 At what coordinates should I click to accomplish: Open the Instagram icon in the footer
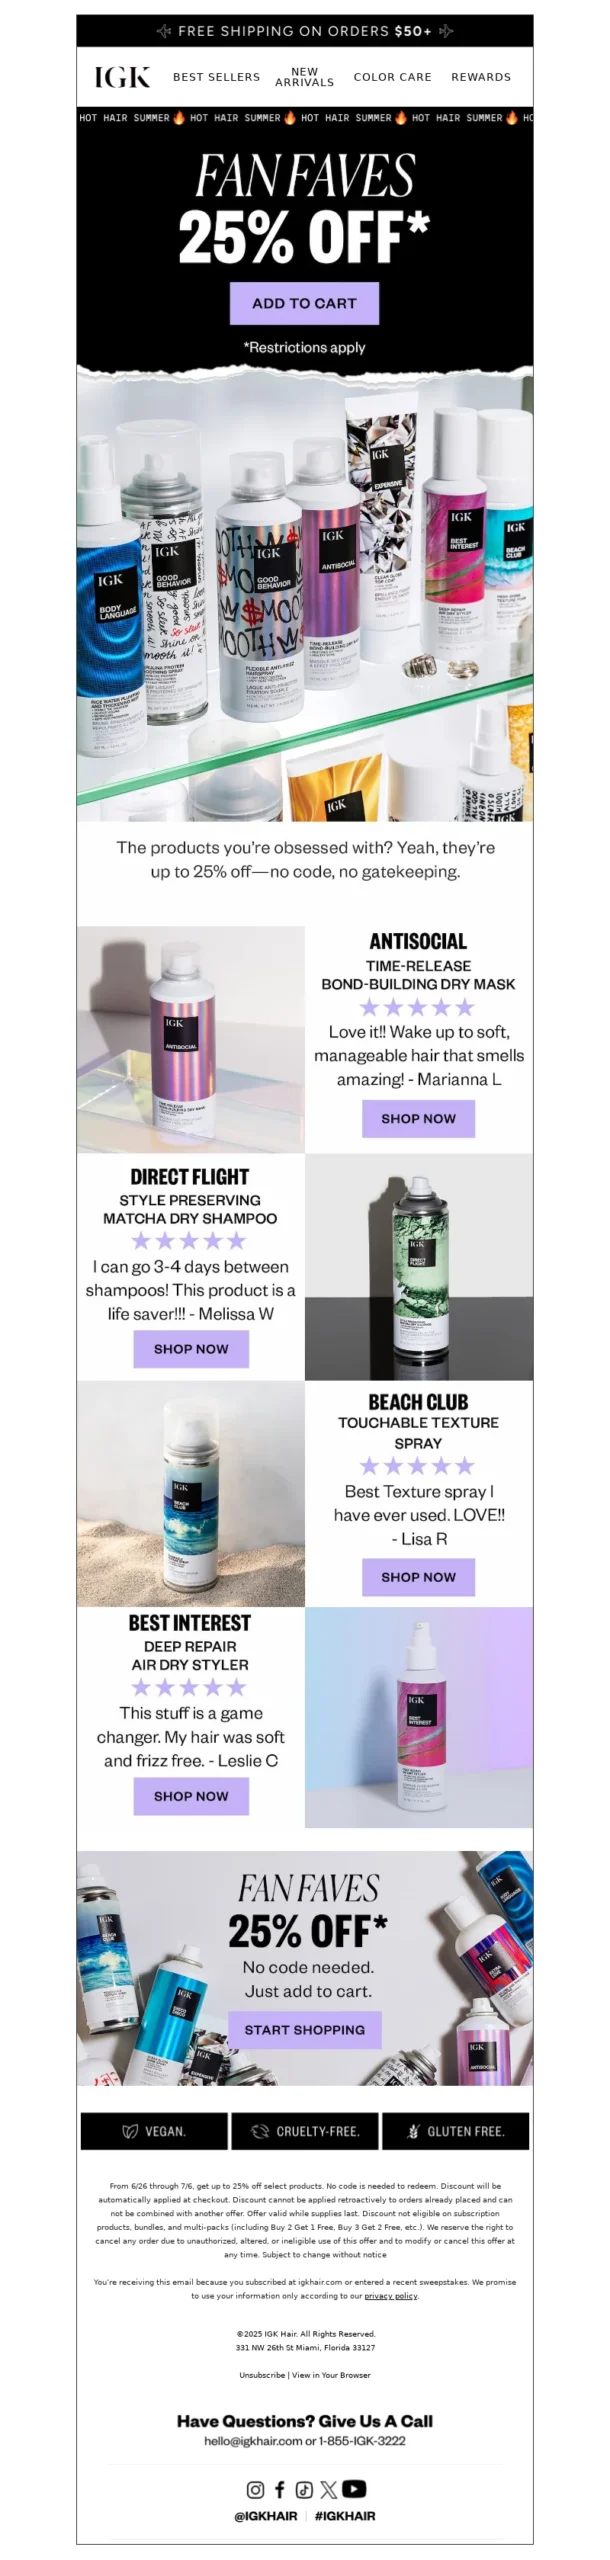[x=255, y=2489]
